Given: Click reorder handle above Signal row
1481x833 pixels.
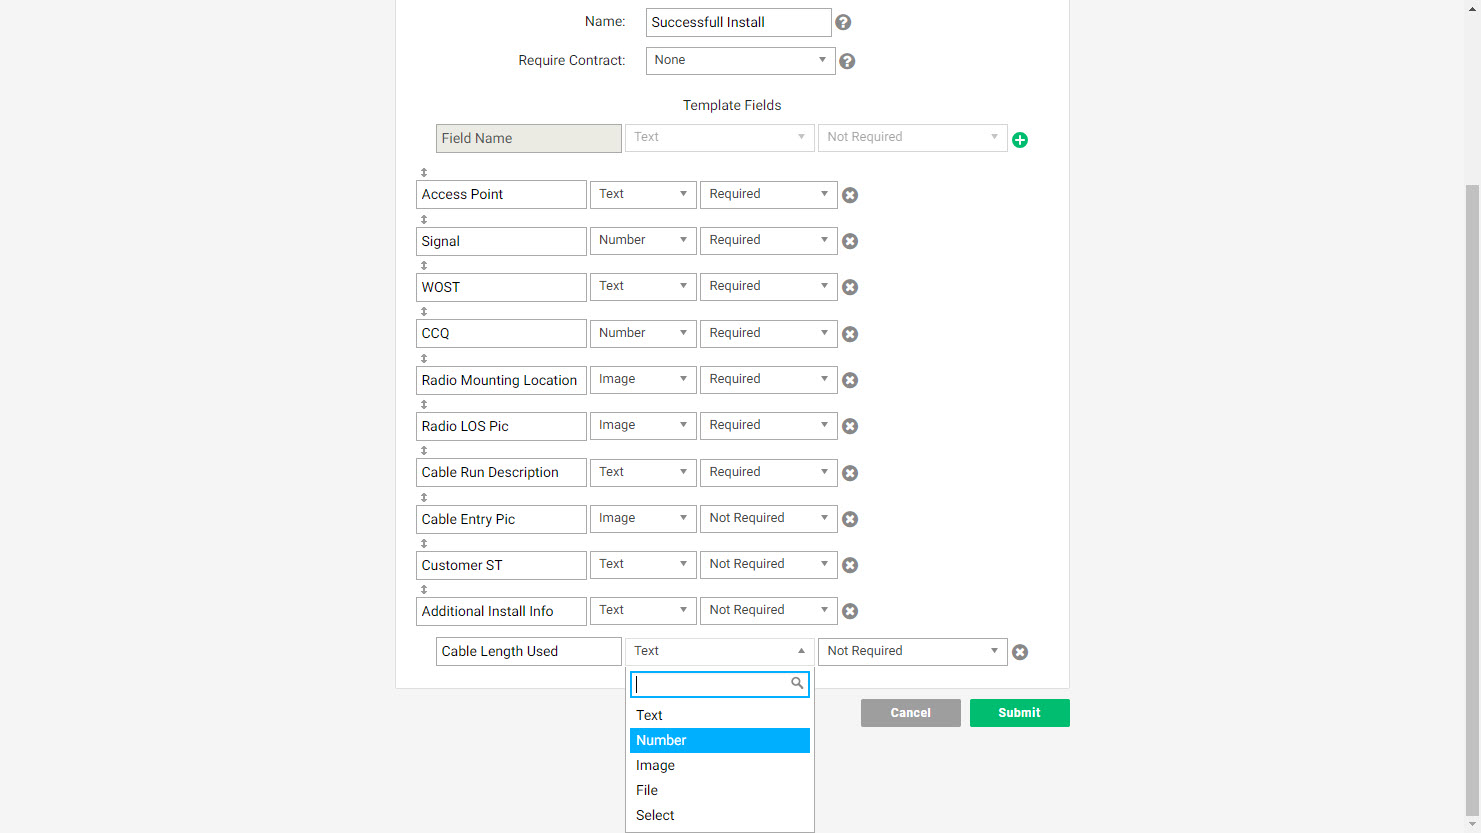Looking at the screenshot, I should coord(424,219).
